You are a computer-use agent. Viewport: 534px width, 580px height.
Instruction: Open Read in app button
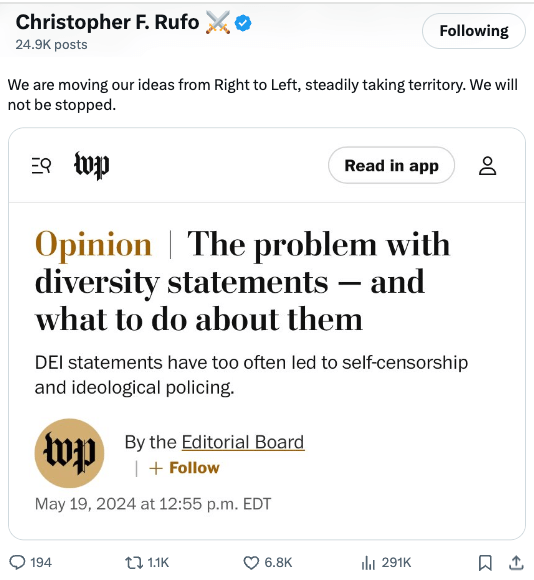coord(391,165)
